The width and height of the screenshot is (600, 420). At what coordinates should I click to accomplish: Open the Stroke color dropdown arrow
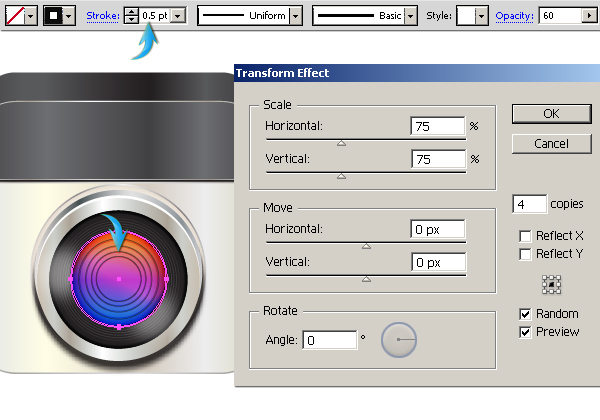point(69,16)
